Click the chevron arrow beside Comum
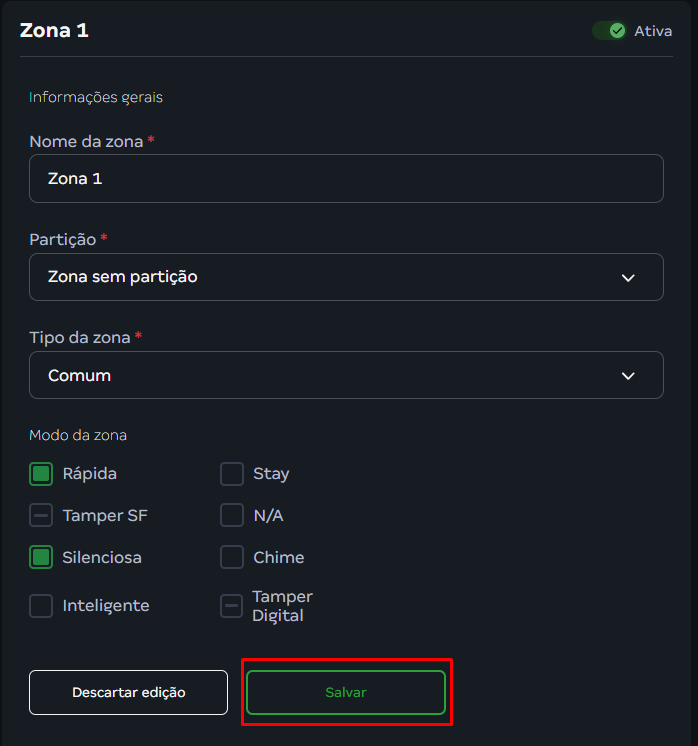The height and width of the screenshot is (746, 698). point(628,376)
